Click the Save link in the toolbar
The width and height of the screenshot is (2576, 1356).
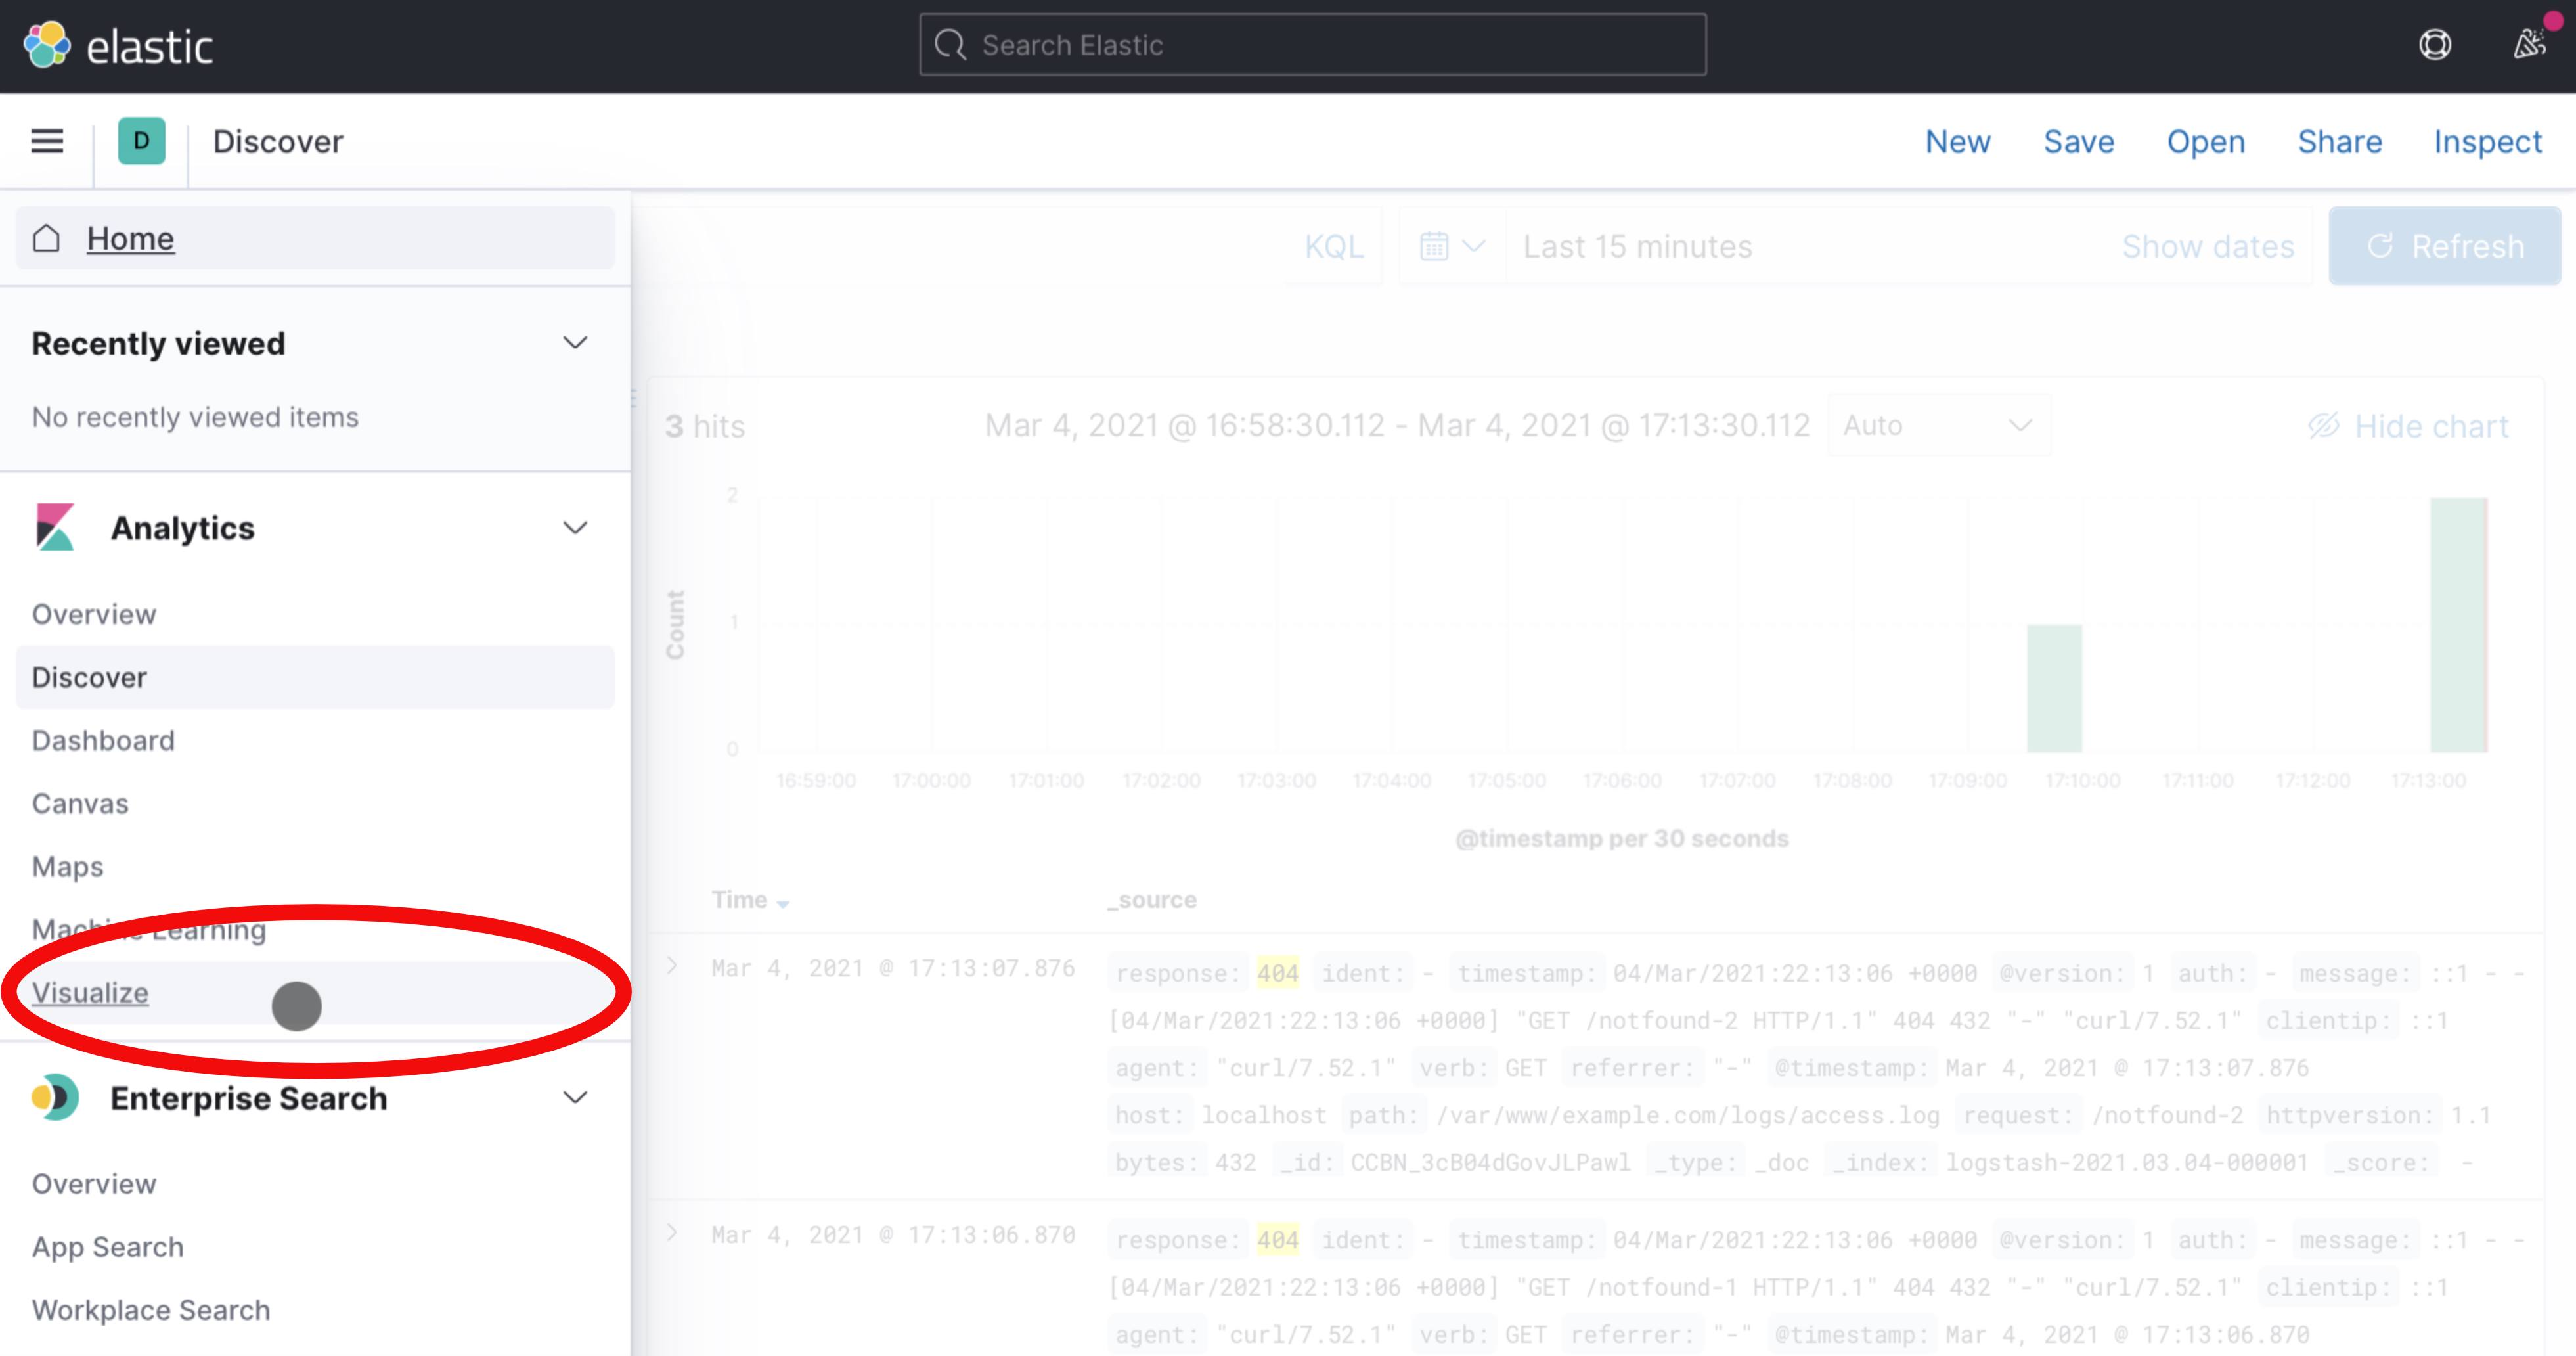(x=2079, y=141)
